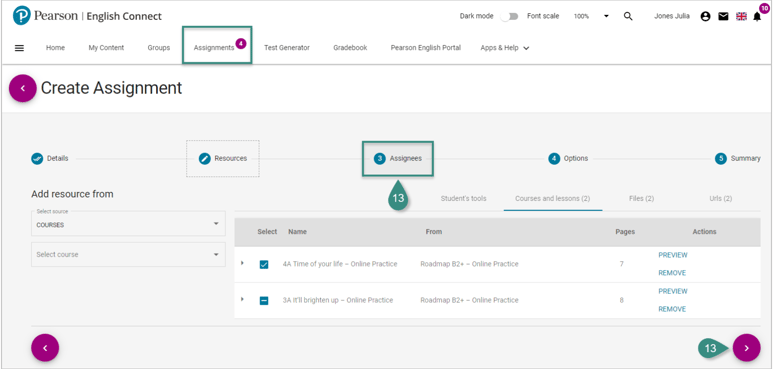
Task: Click the page count 8 cell
Action: 622,300
